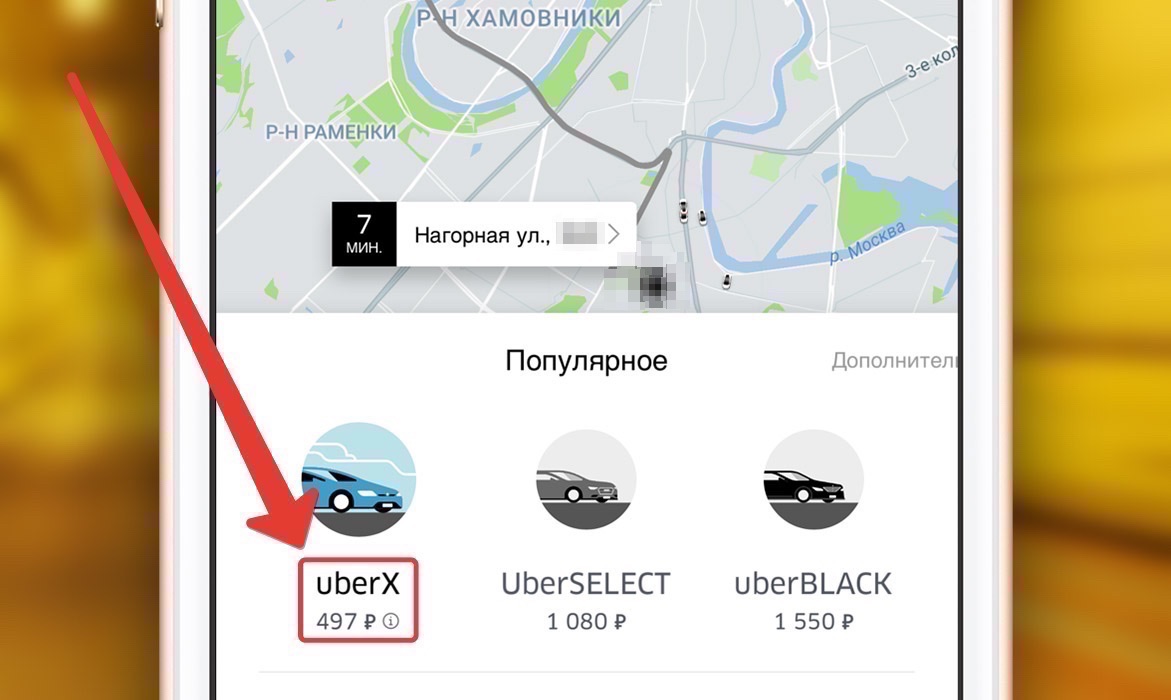The height and width of the screenshot is (700, 1171).
Task: Tap the Р-Н ХАМОВНИКИ district label on map
Action: [519, 18]
